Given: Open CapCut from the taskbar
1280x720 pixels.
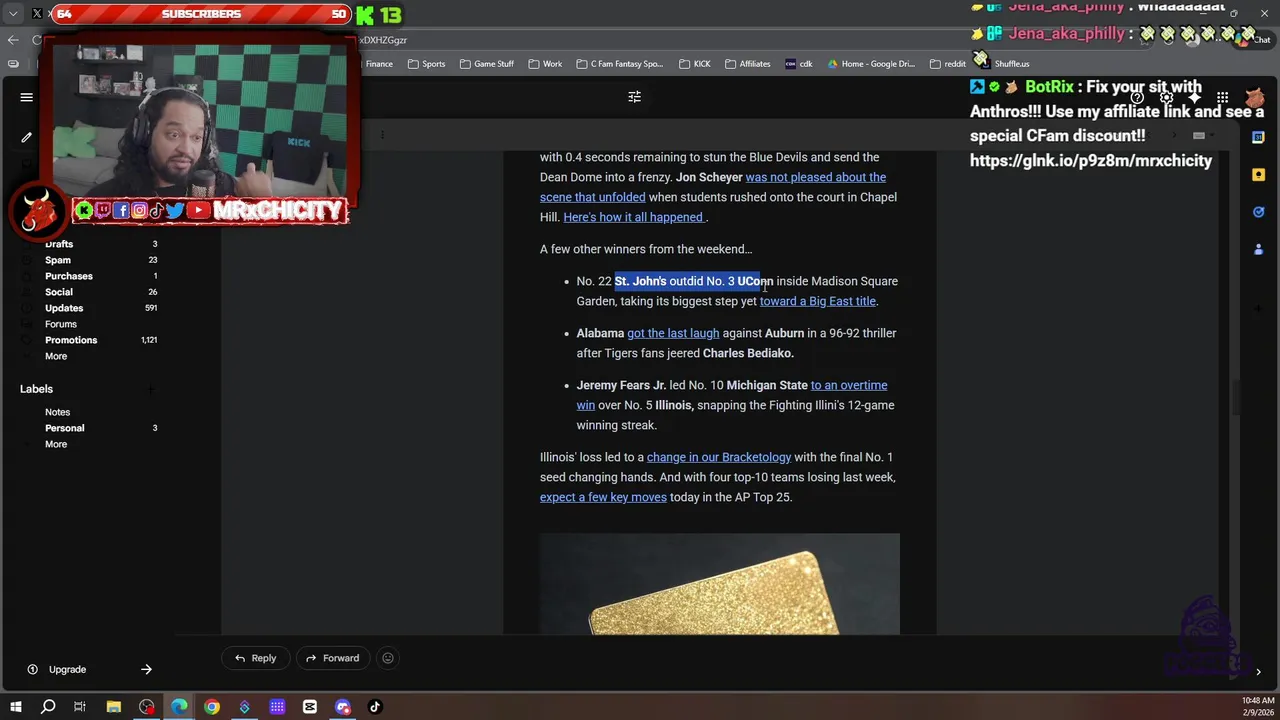Looking at the screenshot, I should pyautogui.click(x=310, y=707).
